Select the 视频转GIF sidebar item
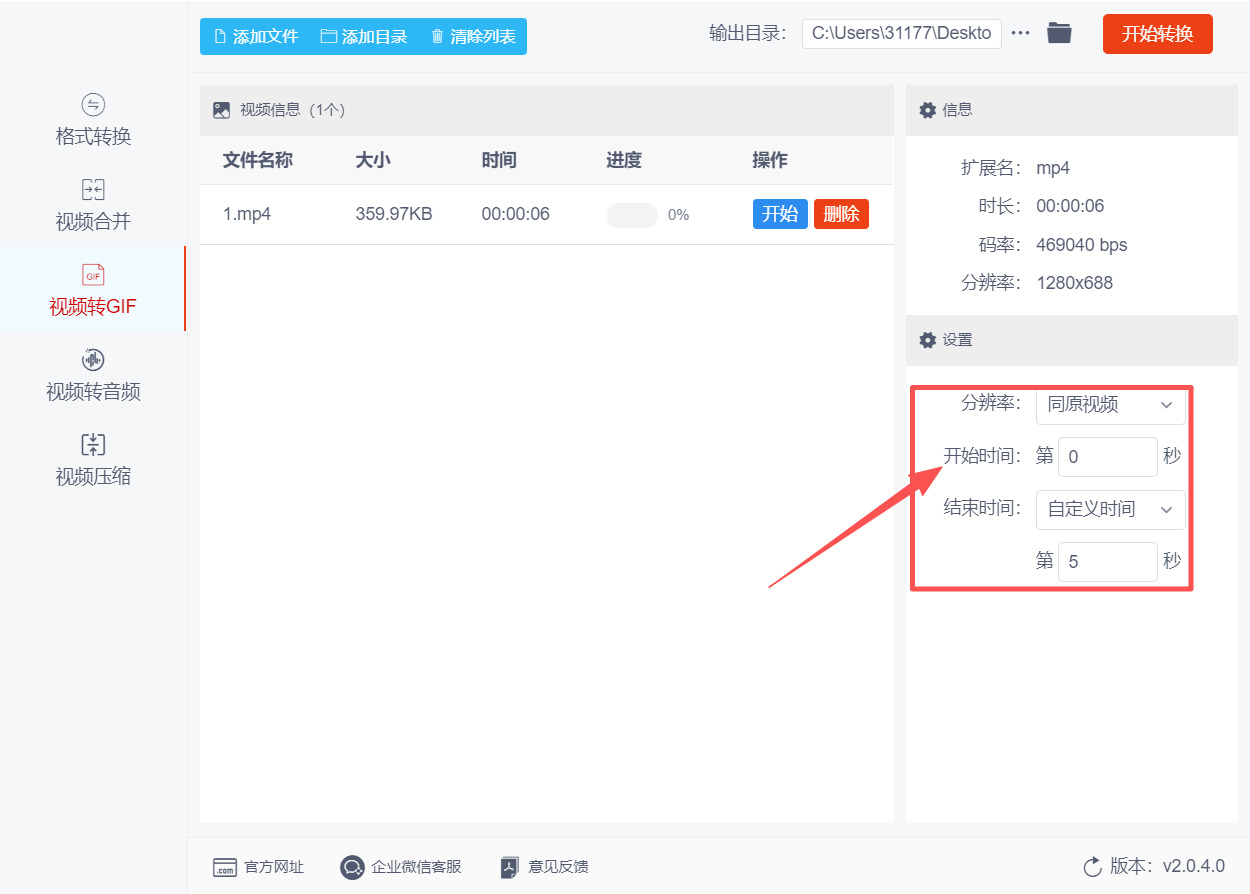Image resolution: width=1250 pixels, height=894 pixels. [93, 290]
